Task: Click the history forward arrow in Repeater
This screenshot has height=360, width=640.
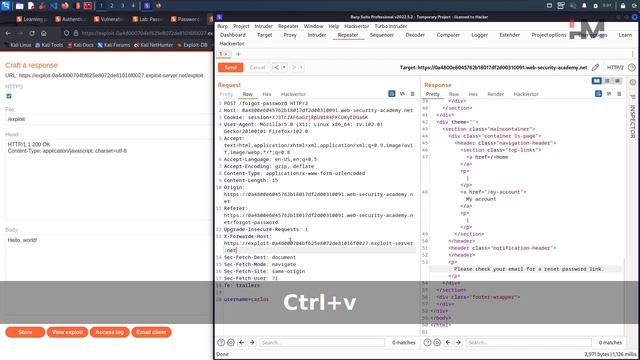Action: coord(294,68)
